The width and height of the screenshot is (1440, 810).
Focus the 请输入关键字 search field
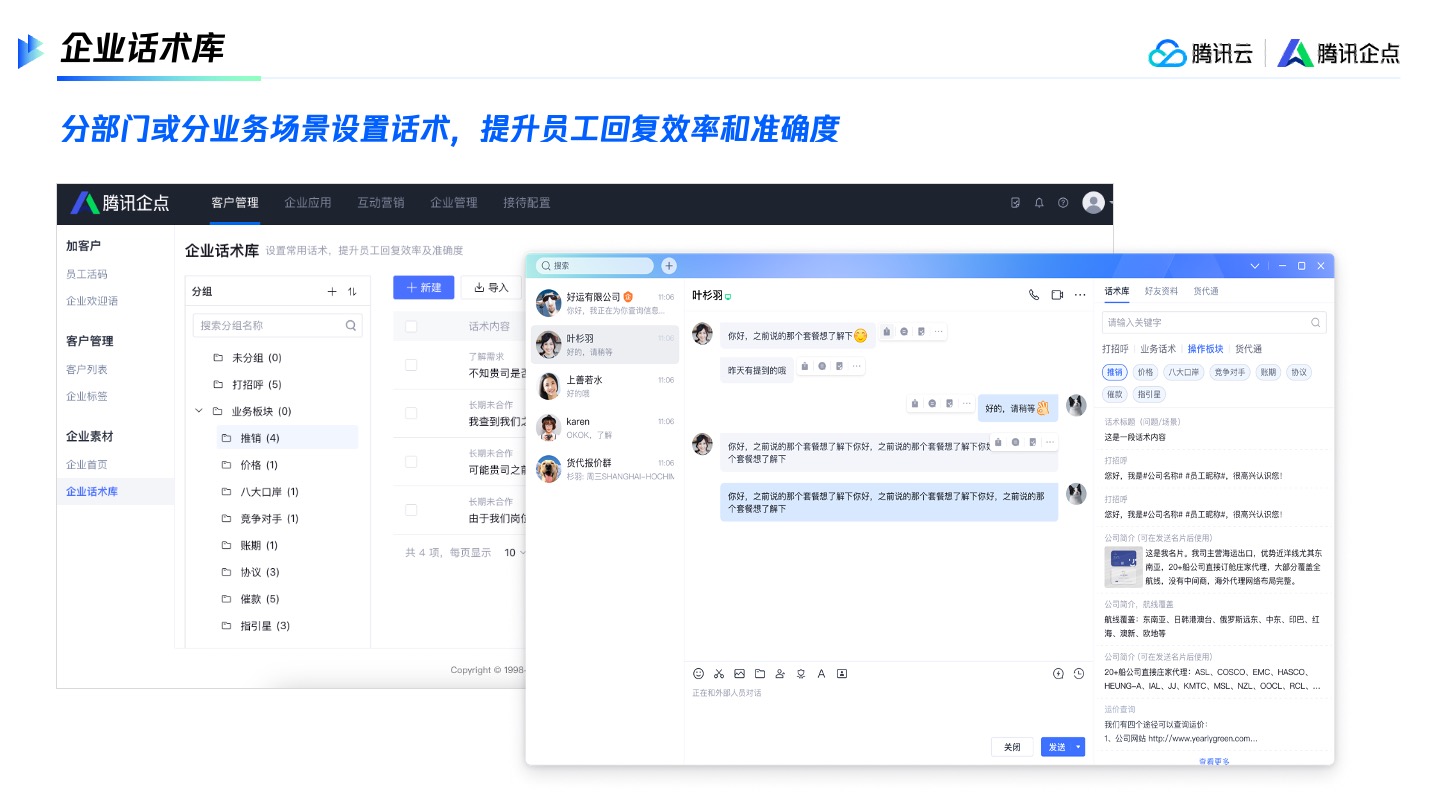coord(1214,322)
